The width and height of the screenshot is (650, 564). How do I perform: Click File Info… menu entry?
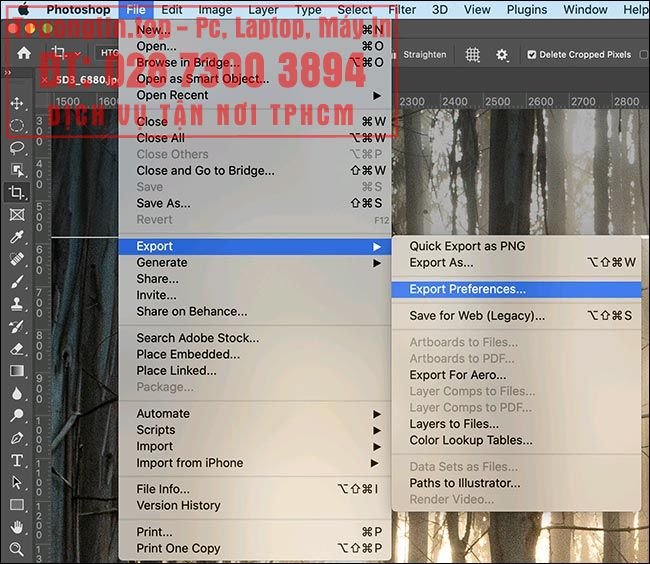pyautogui.click(x=255, y=489)
